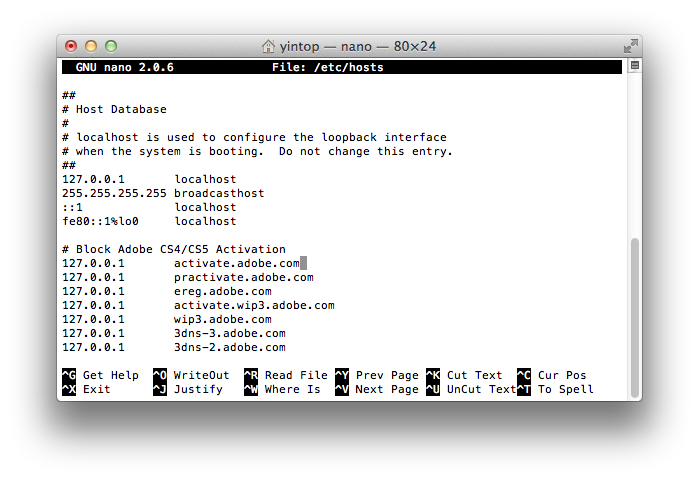Click 'localhost' on the first 127.0.0.1 line
The height and width of the screenshot is (480, 699).
[x=205, y=179]
